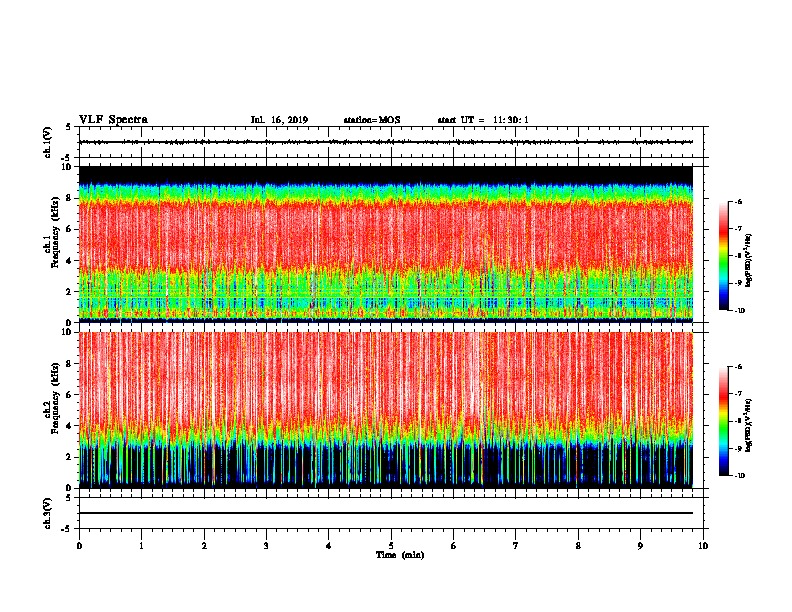This screenshot has height=612, width=792.
Task: Click the "10" tick label on time axis
Action: (x=703, y=545)
